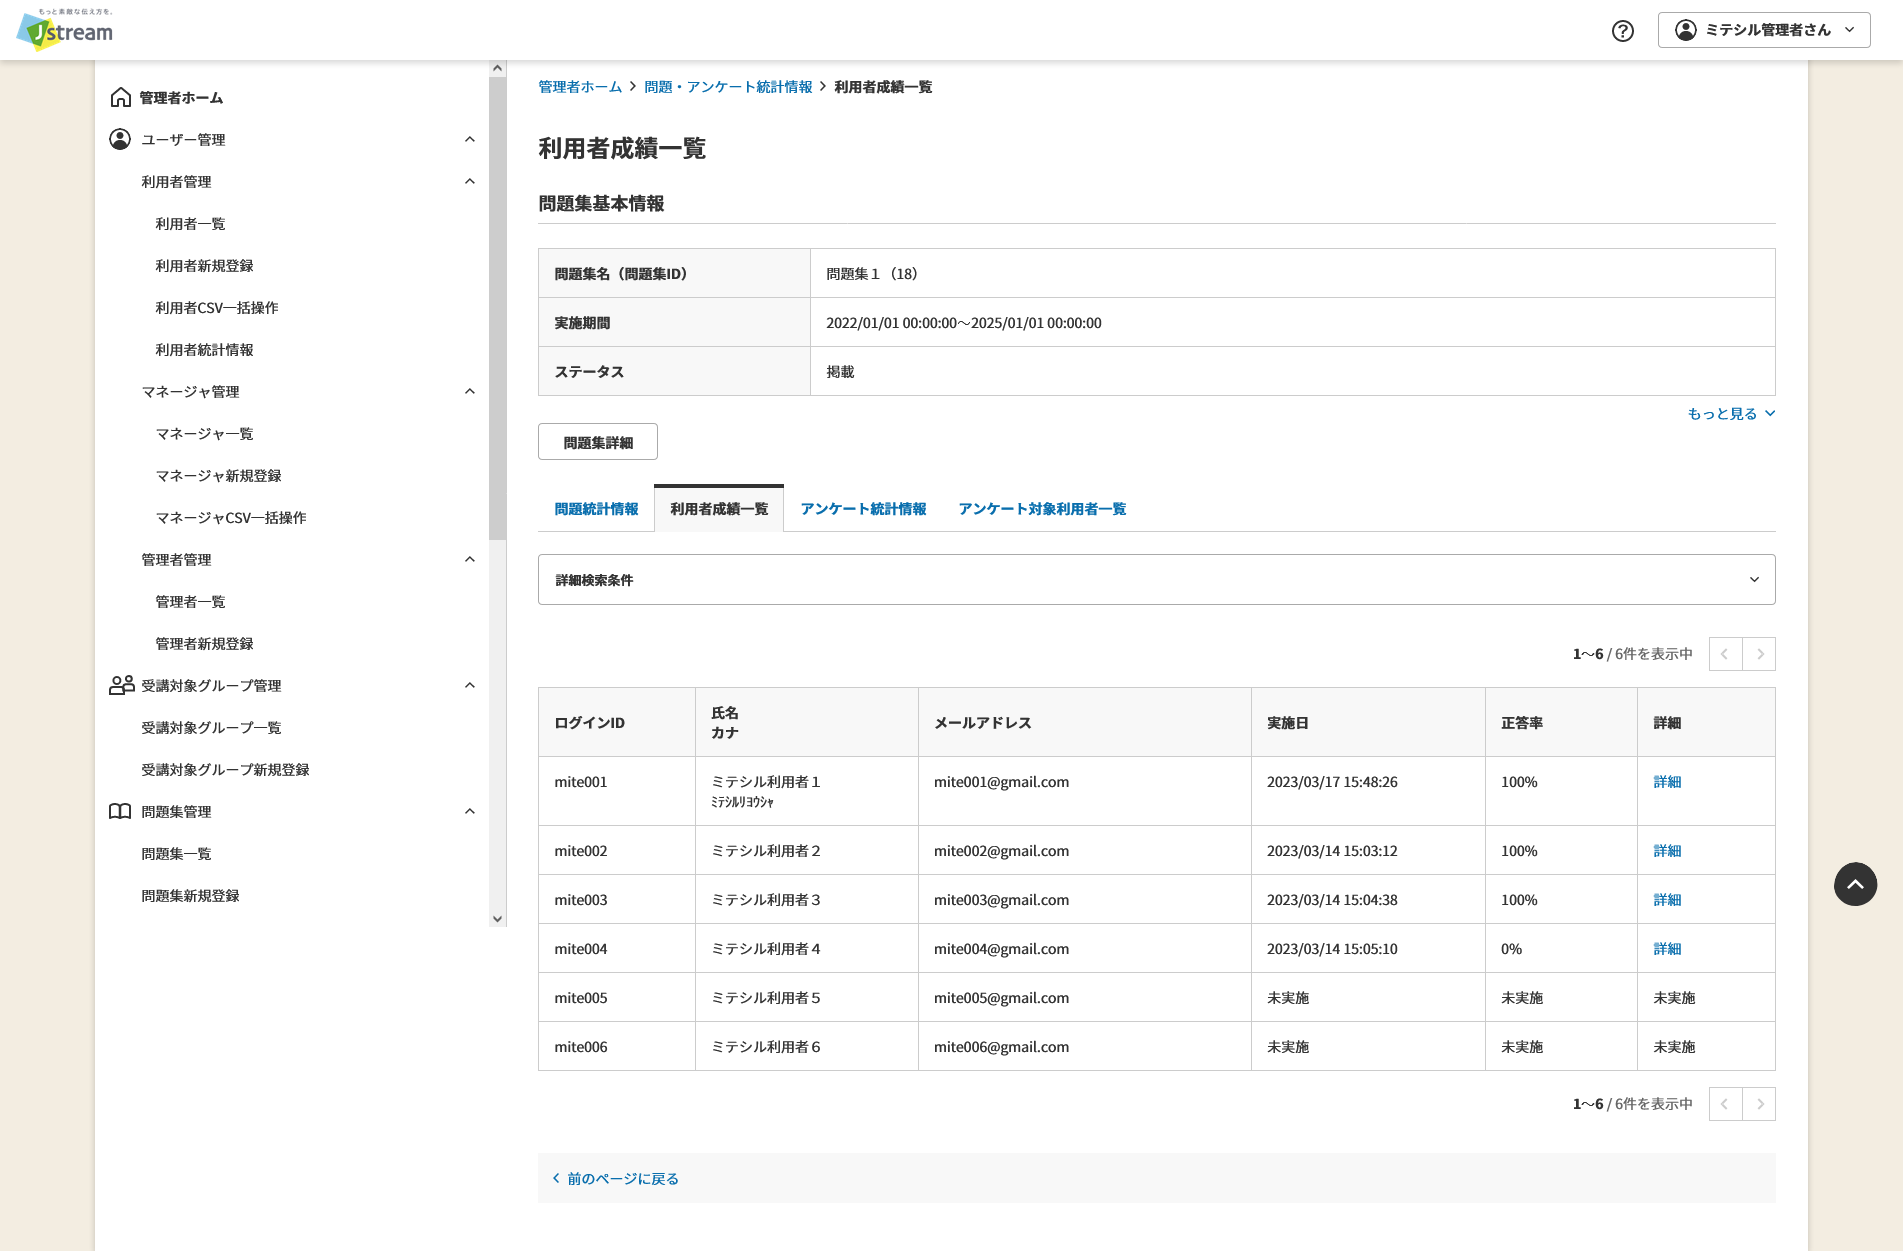Collapse the 受講対象グループ管理 section
This screenshot has width=1903, height=1251.
point(470,685)
